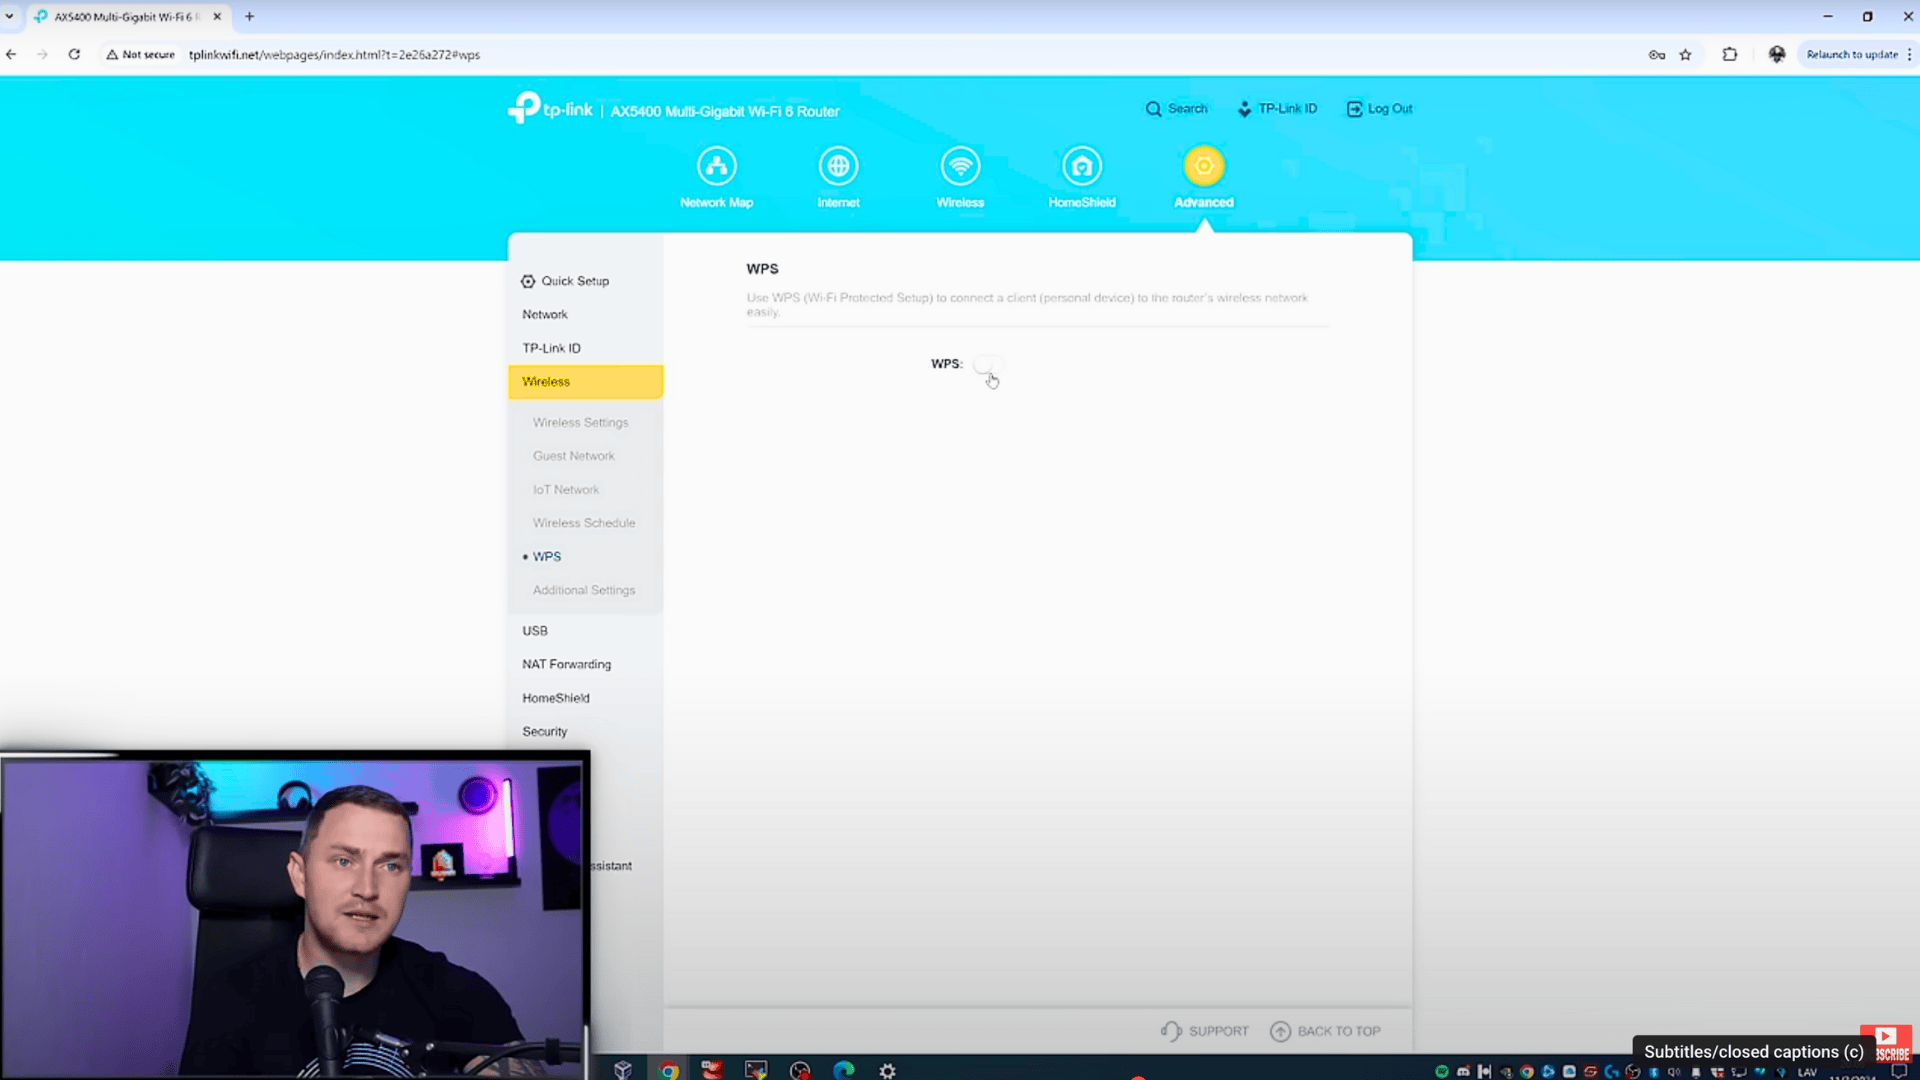Click the Wireless Wi-Fi icon

click(960, 166)
